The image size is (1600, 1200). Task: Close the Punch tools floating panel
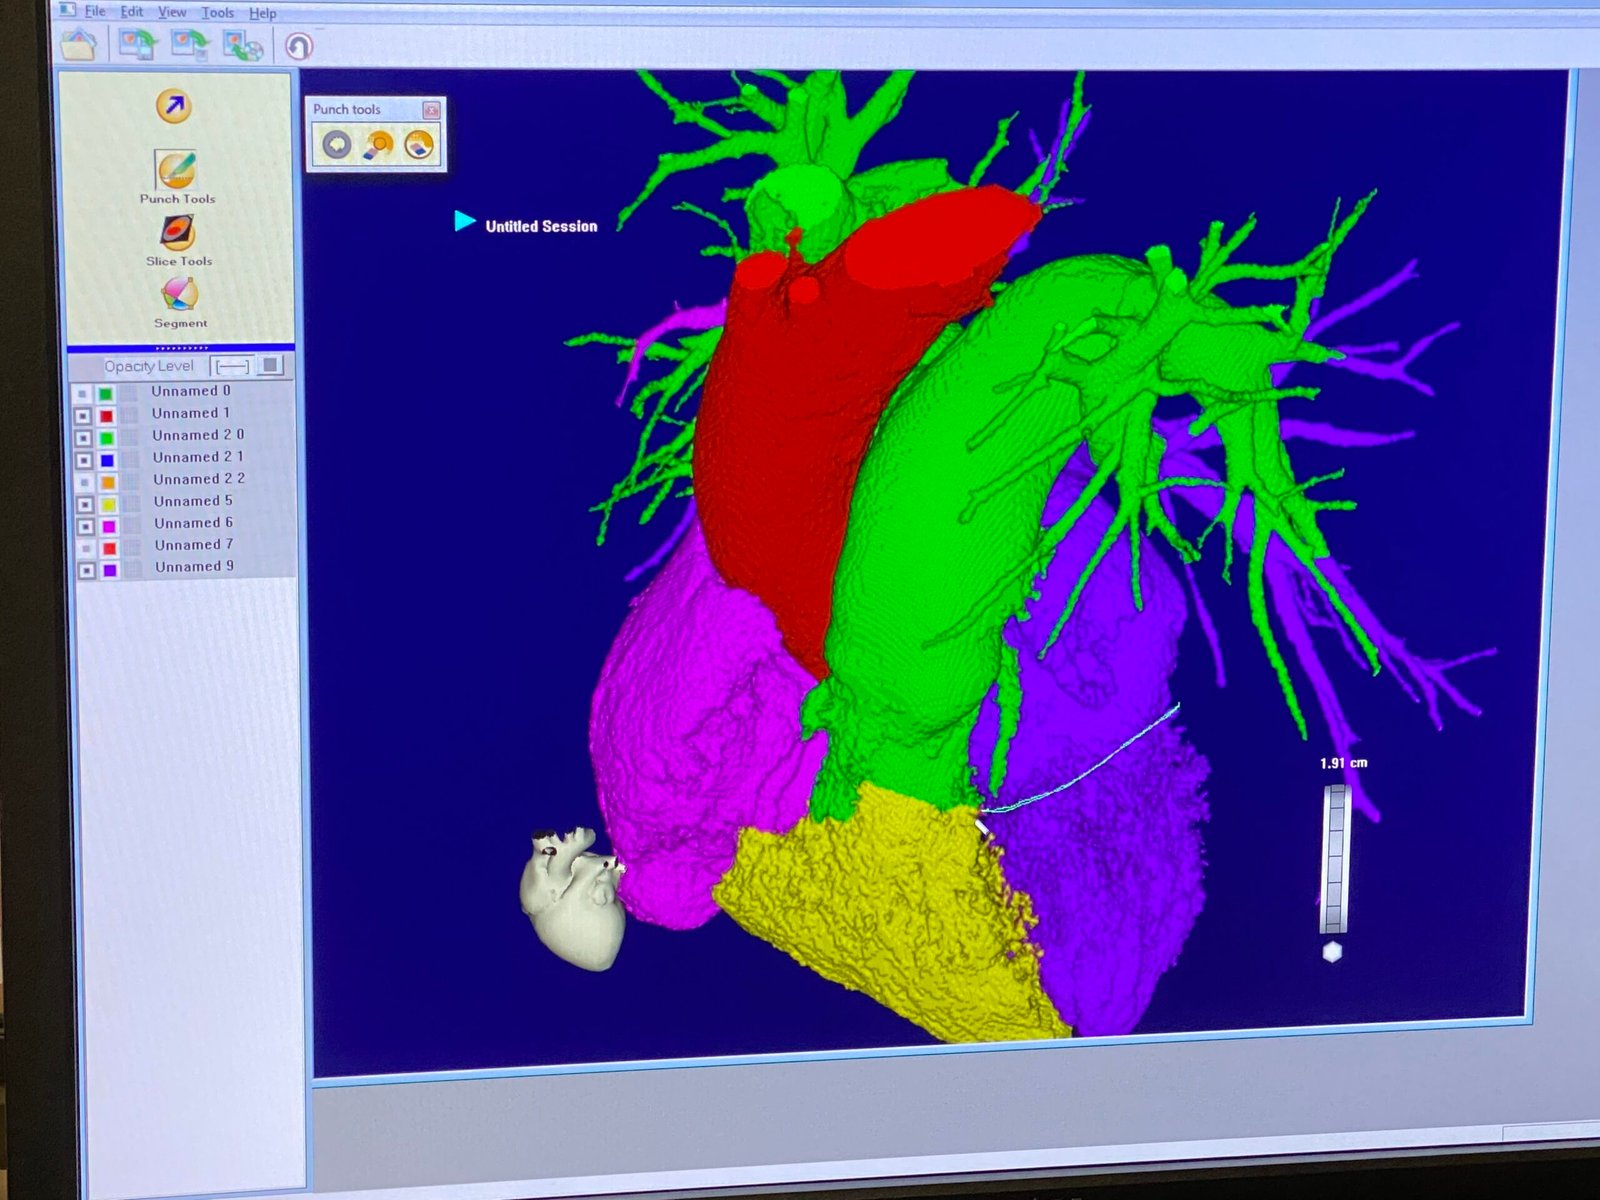(431, 110)
